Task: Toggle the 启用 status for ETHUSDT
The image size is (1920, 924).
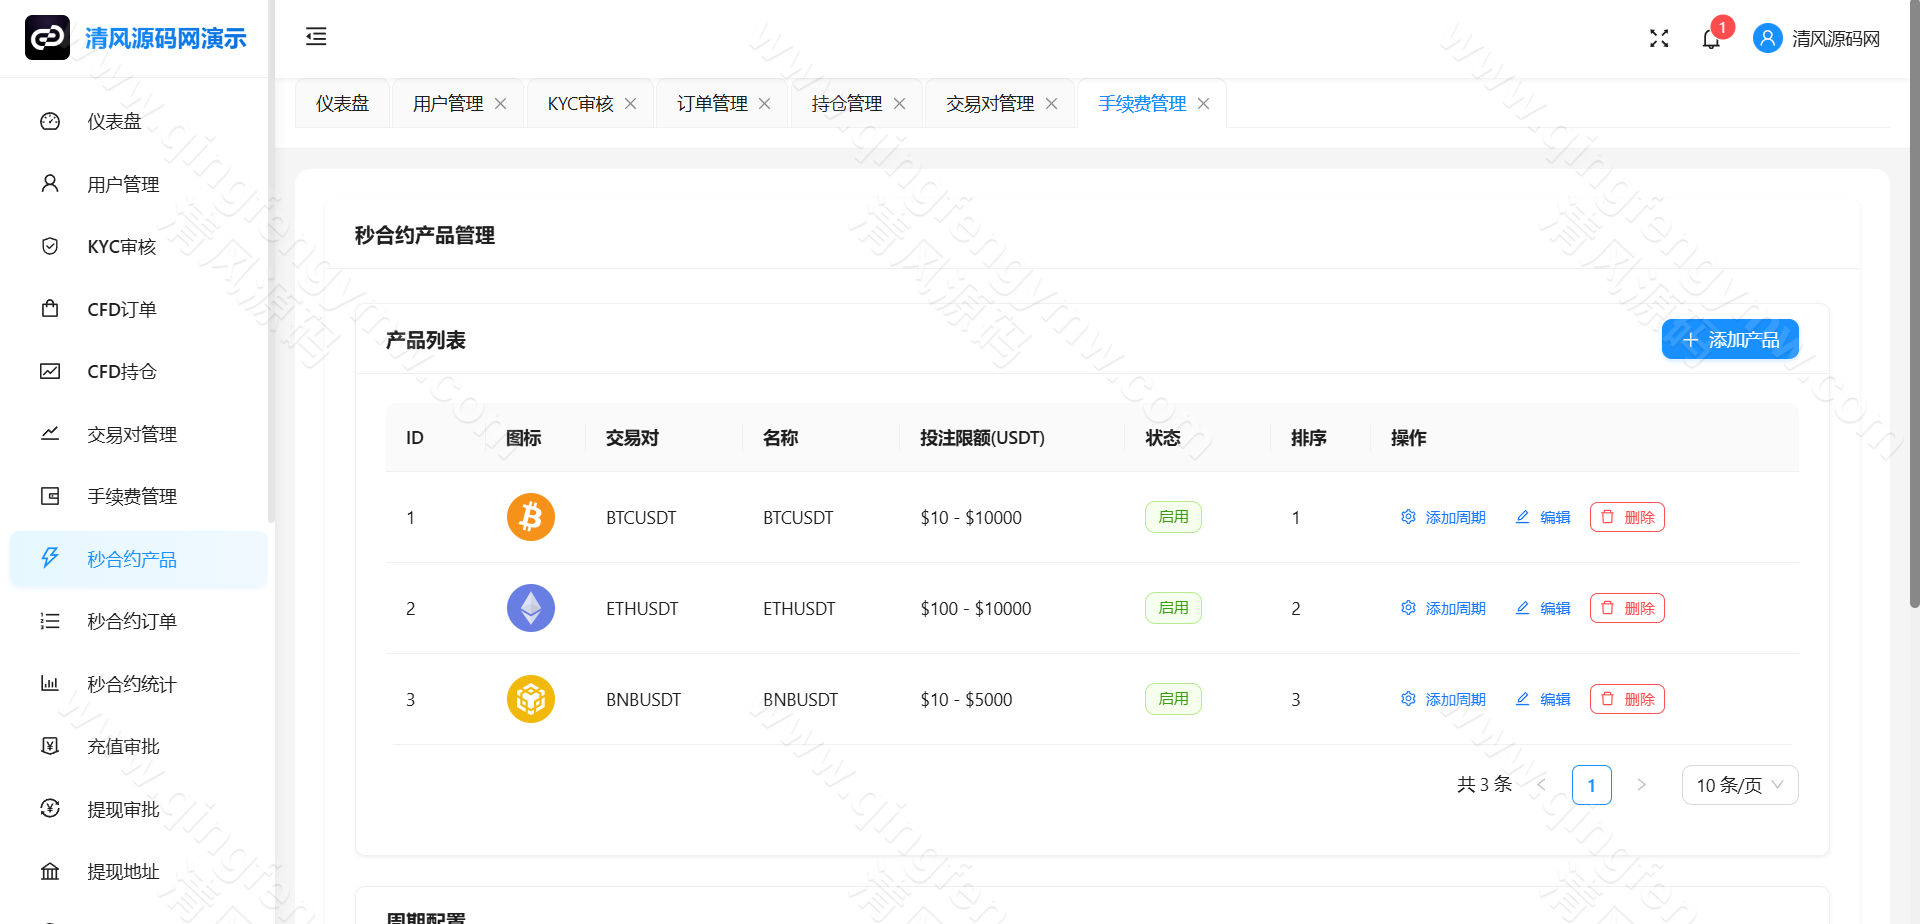Action: point(1173,607)
